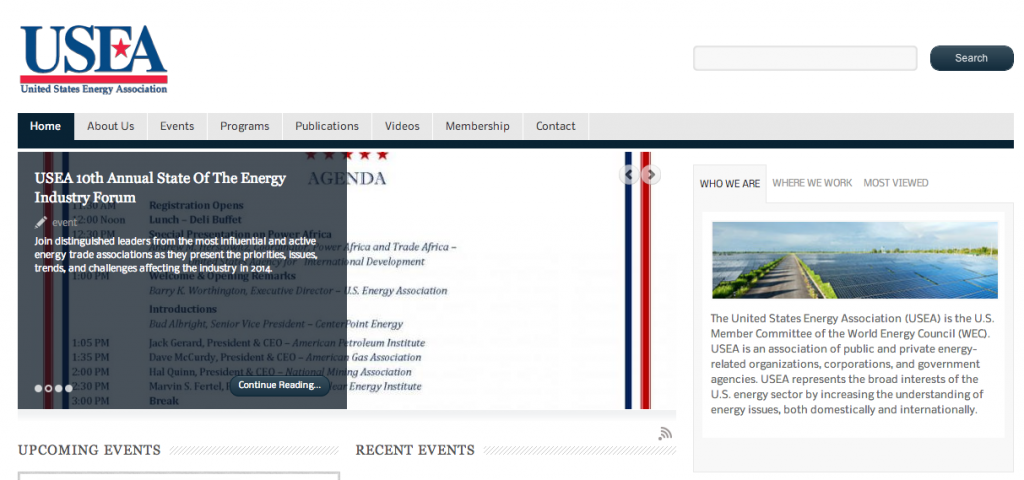Viewport: 1024px width, 480px height.
Task: Click the USEA logo
Action: click(x=94, y=59)
